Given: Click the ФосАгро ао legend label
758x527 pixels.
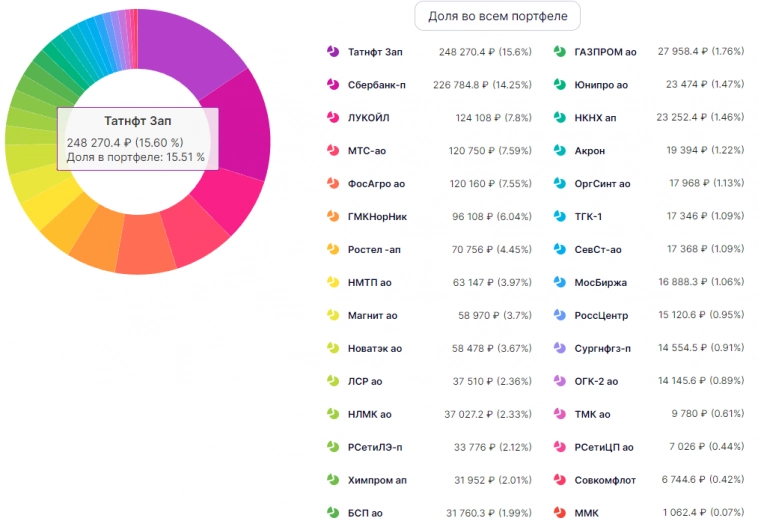Looking at the screenshot, I should (x=377, y=183).
